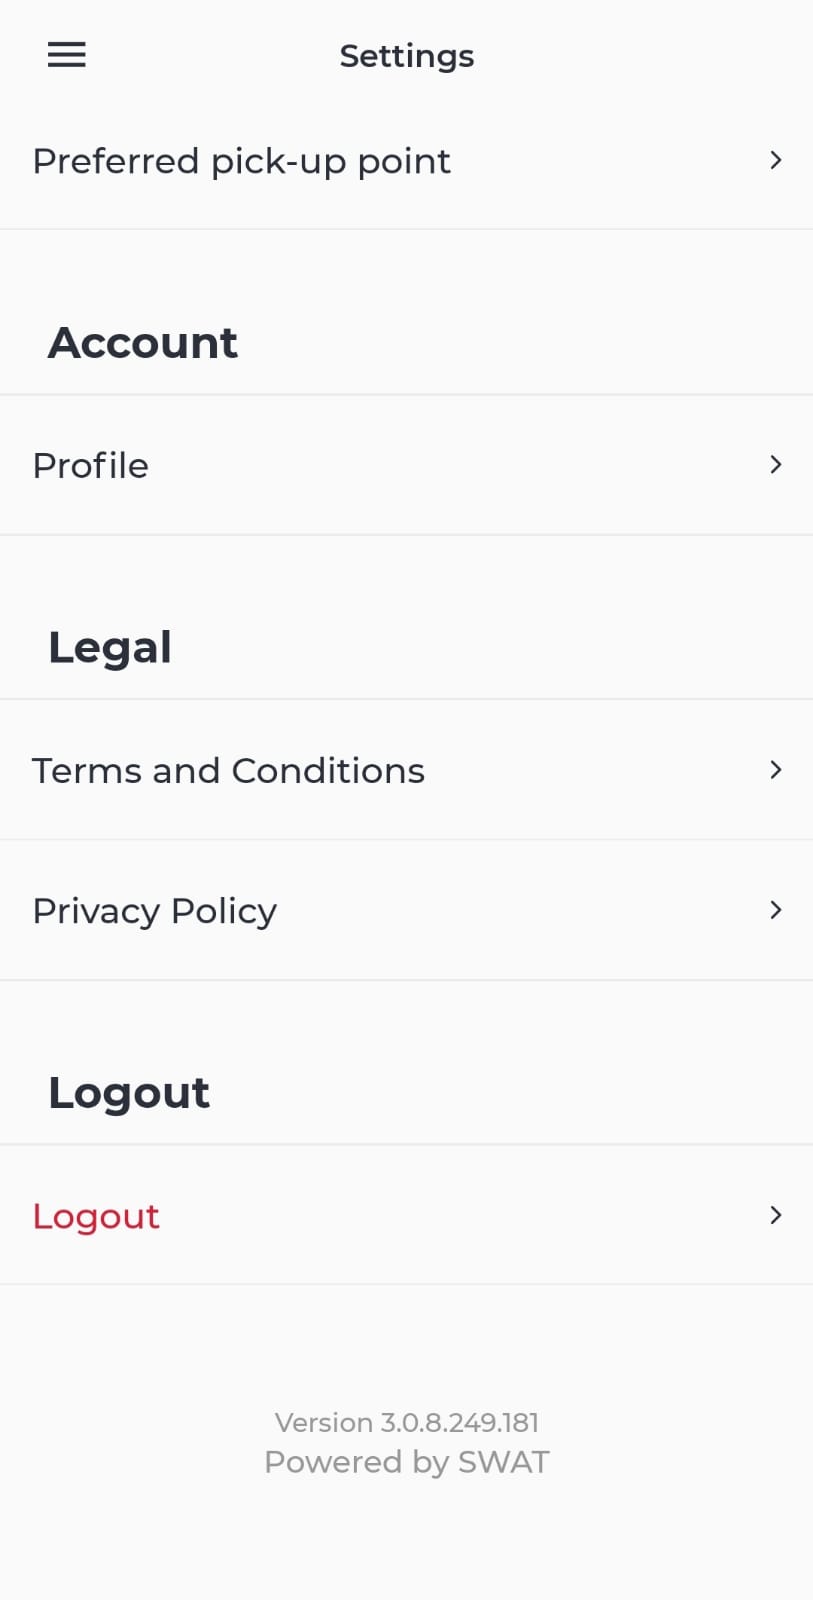Tap empty space in the Profile row
813x1600 pixels.
pyautogui.click(x=450, y=466)
